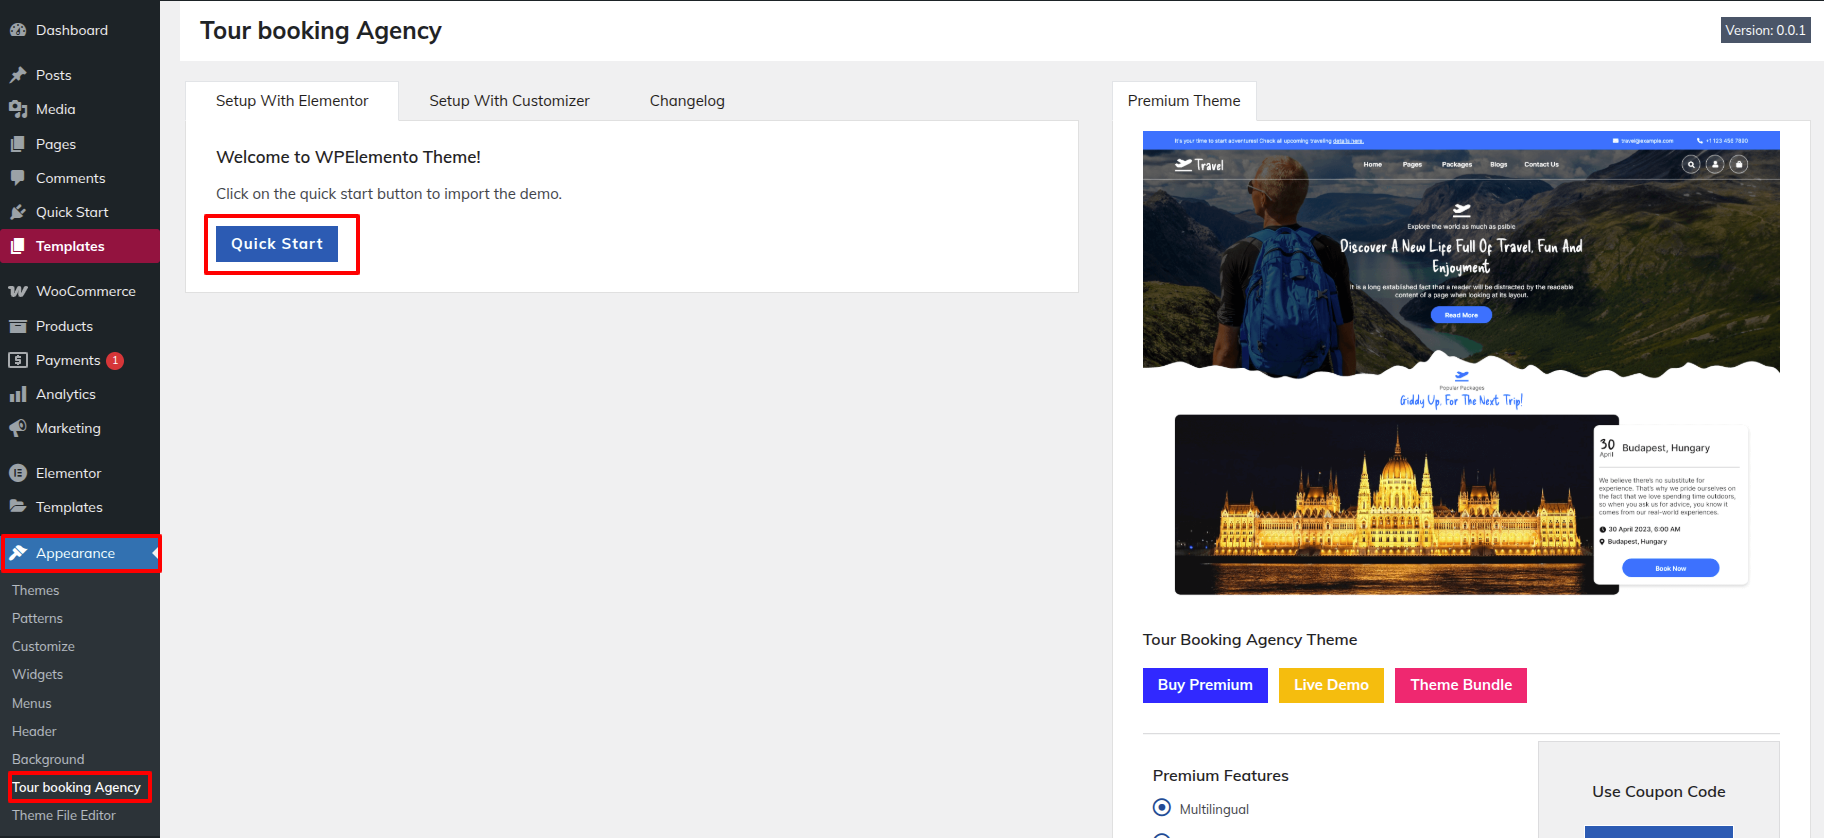This screenshot has width=1824, height=838.
Task: Open the Marketing menu link
Action: coord(68,428)
